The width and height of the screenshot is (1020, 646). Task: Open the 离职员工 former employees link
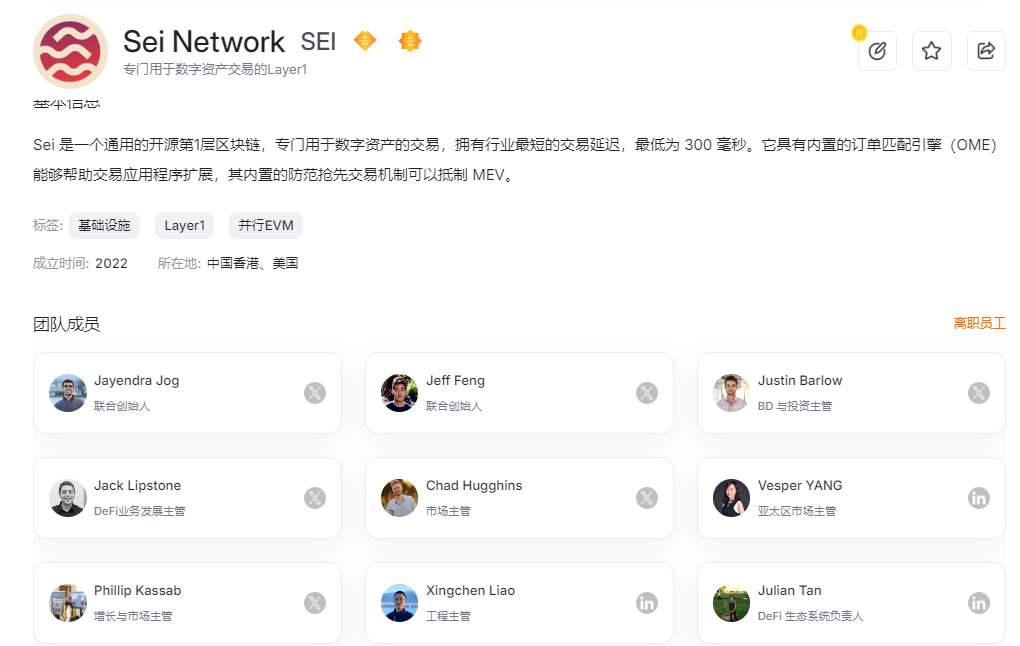[979, 324]
